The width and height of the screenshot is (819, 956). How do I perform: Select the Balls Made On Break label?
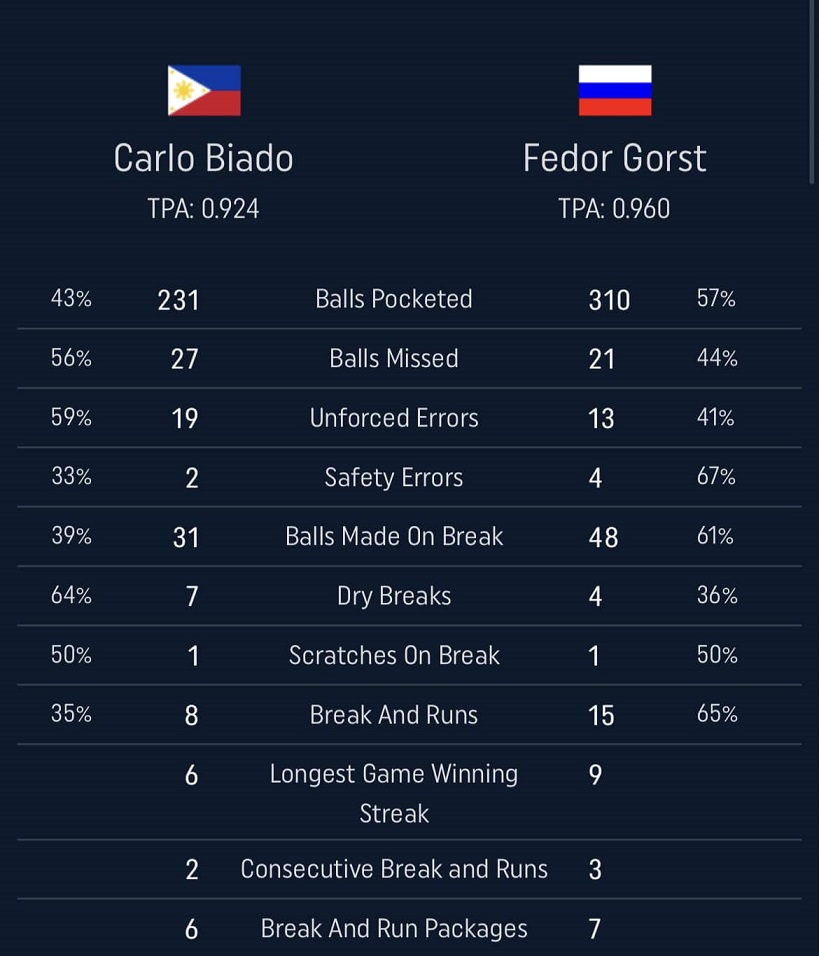point(394,537)
